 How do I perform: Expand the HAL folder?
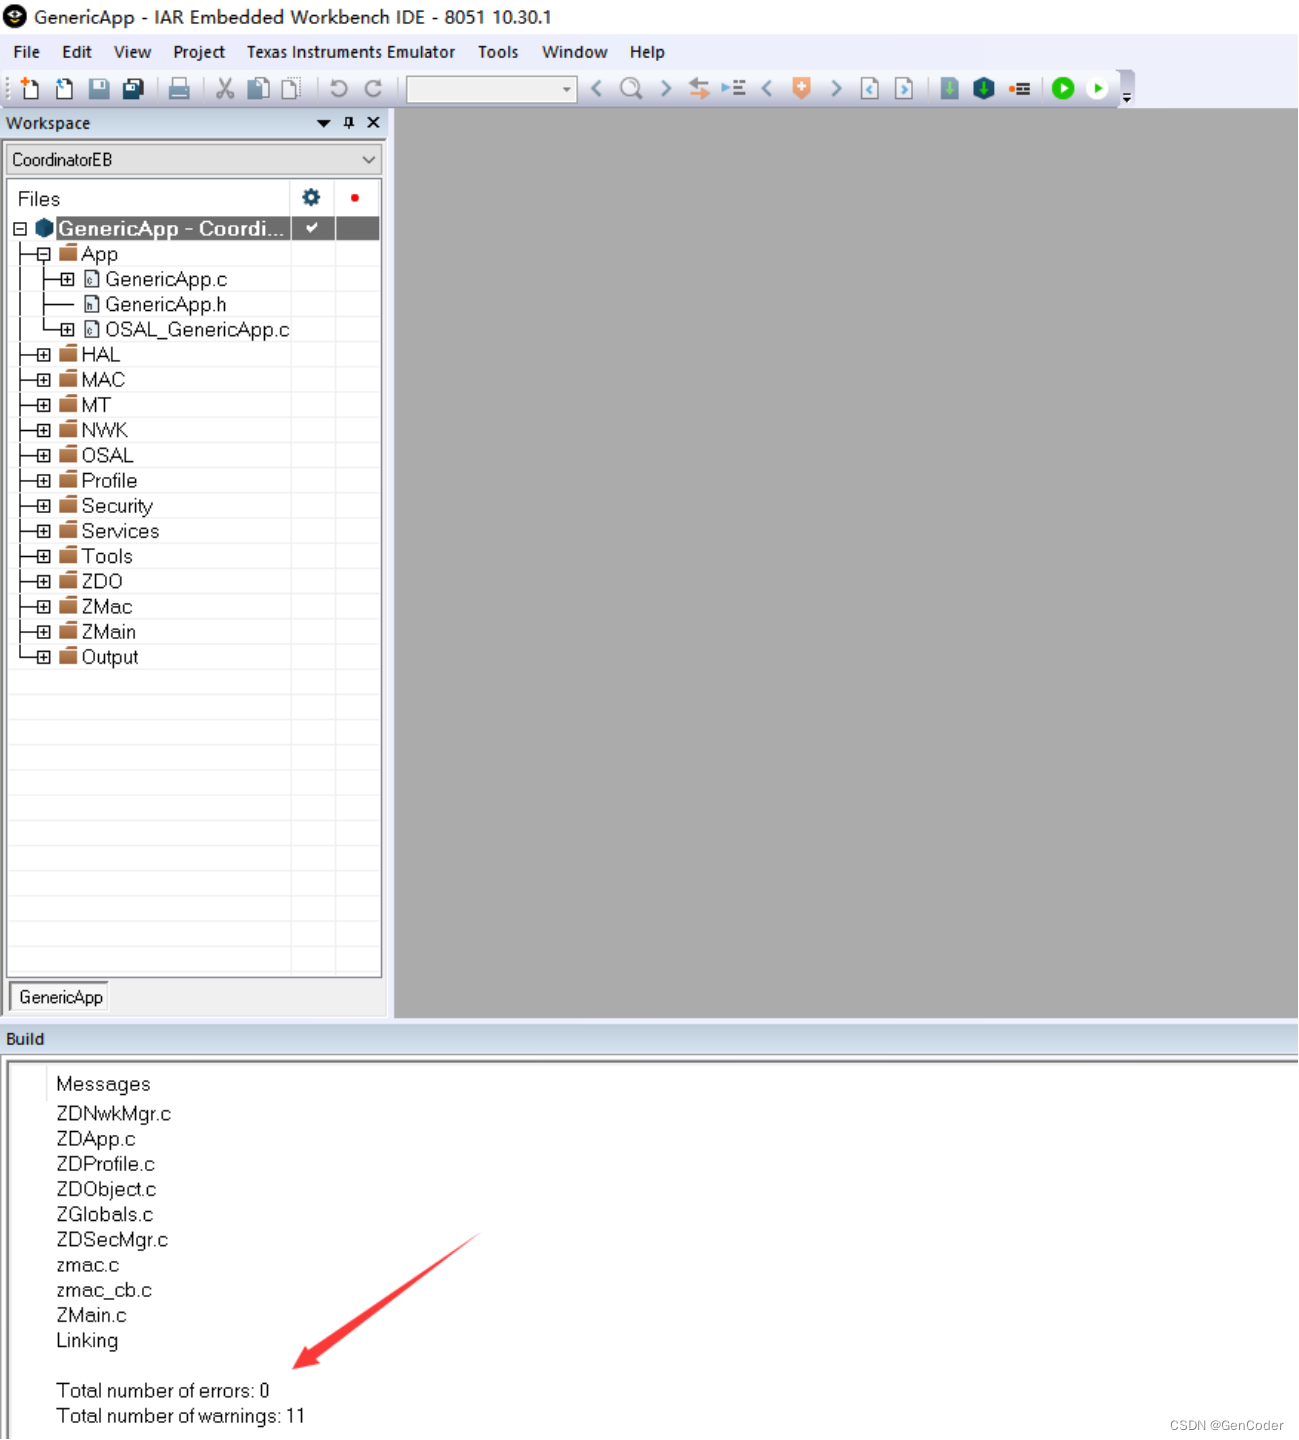coord(43,355)
